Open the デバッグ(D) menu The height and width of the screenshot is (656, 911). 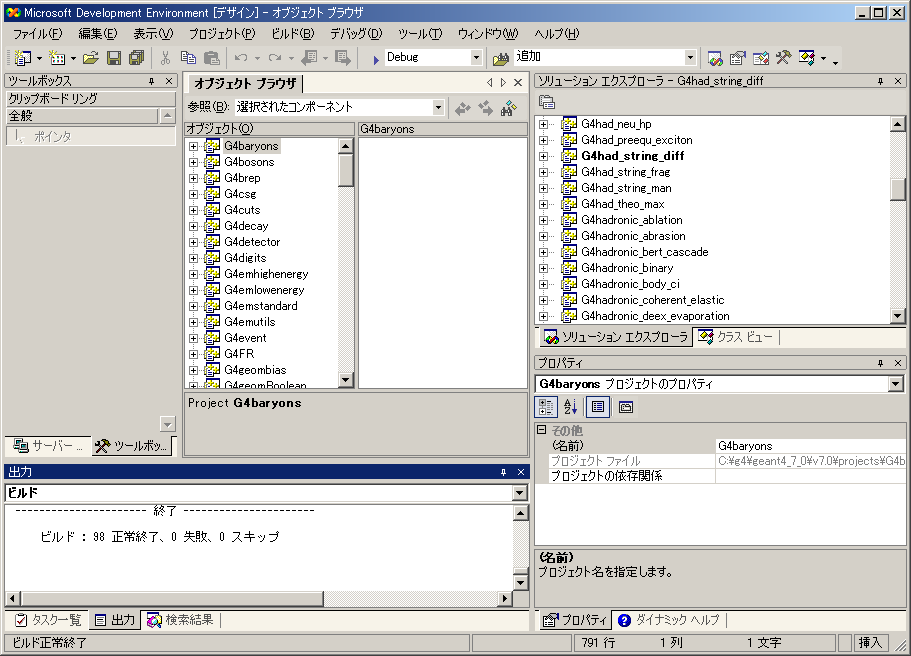click(x=356, y=34)
